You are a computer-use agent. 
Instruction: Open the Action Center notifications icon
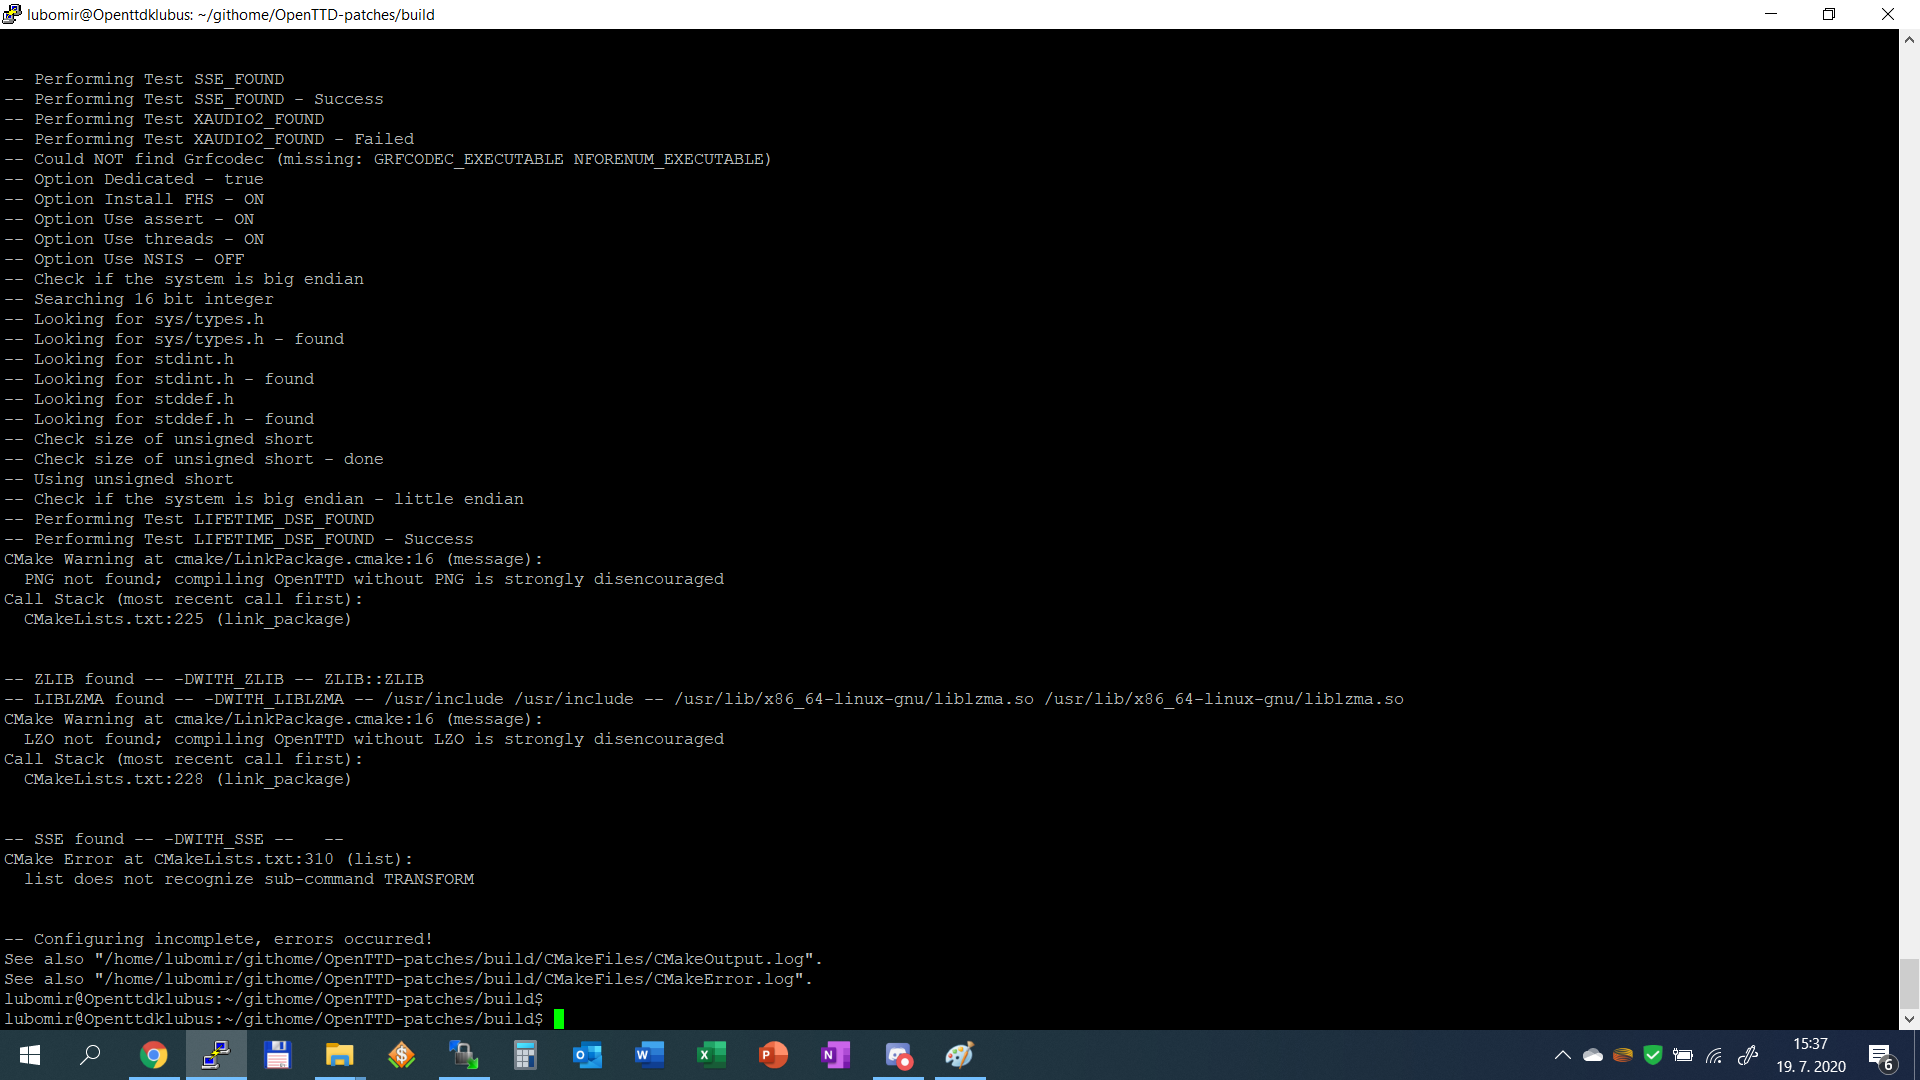pyautogui.click(x=1880, y=1056)
